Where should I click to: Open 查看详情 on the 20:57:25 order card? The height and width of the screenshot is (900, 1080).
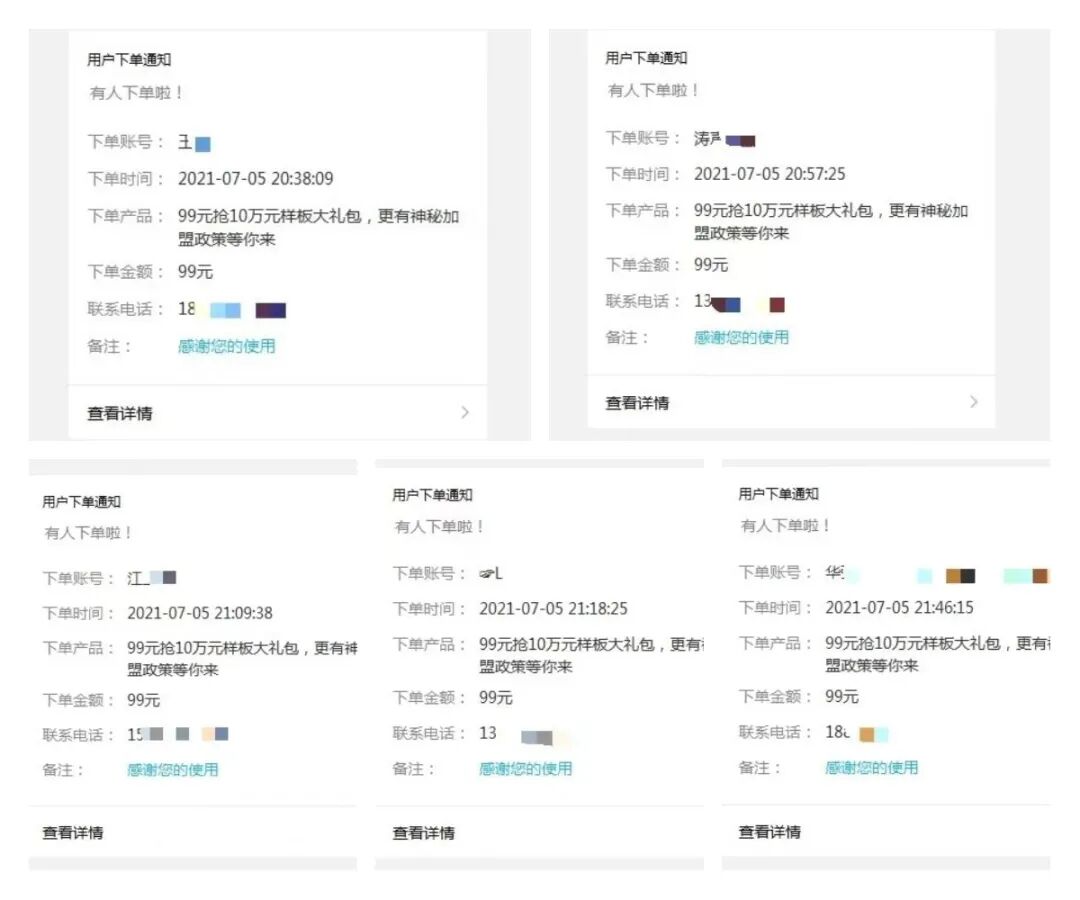637,403
